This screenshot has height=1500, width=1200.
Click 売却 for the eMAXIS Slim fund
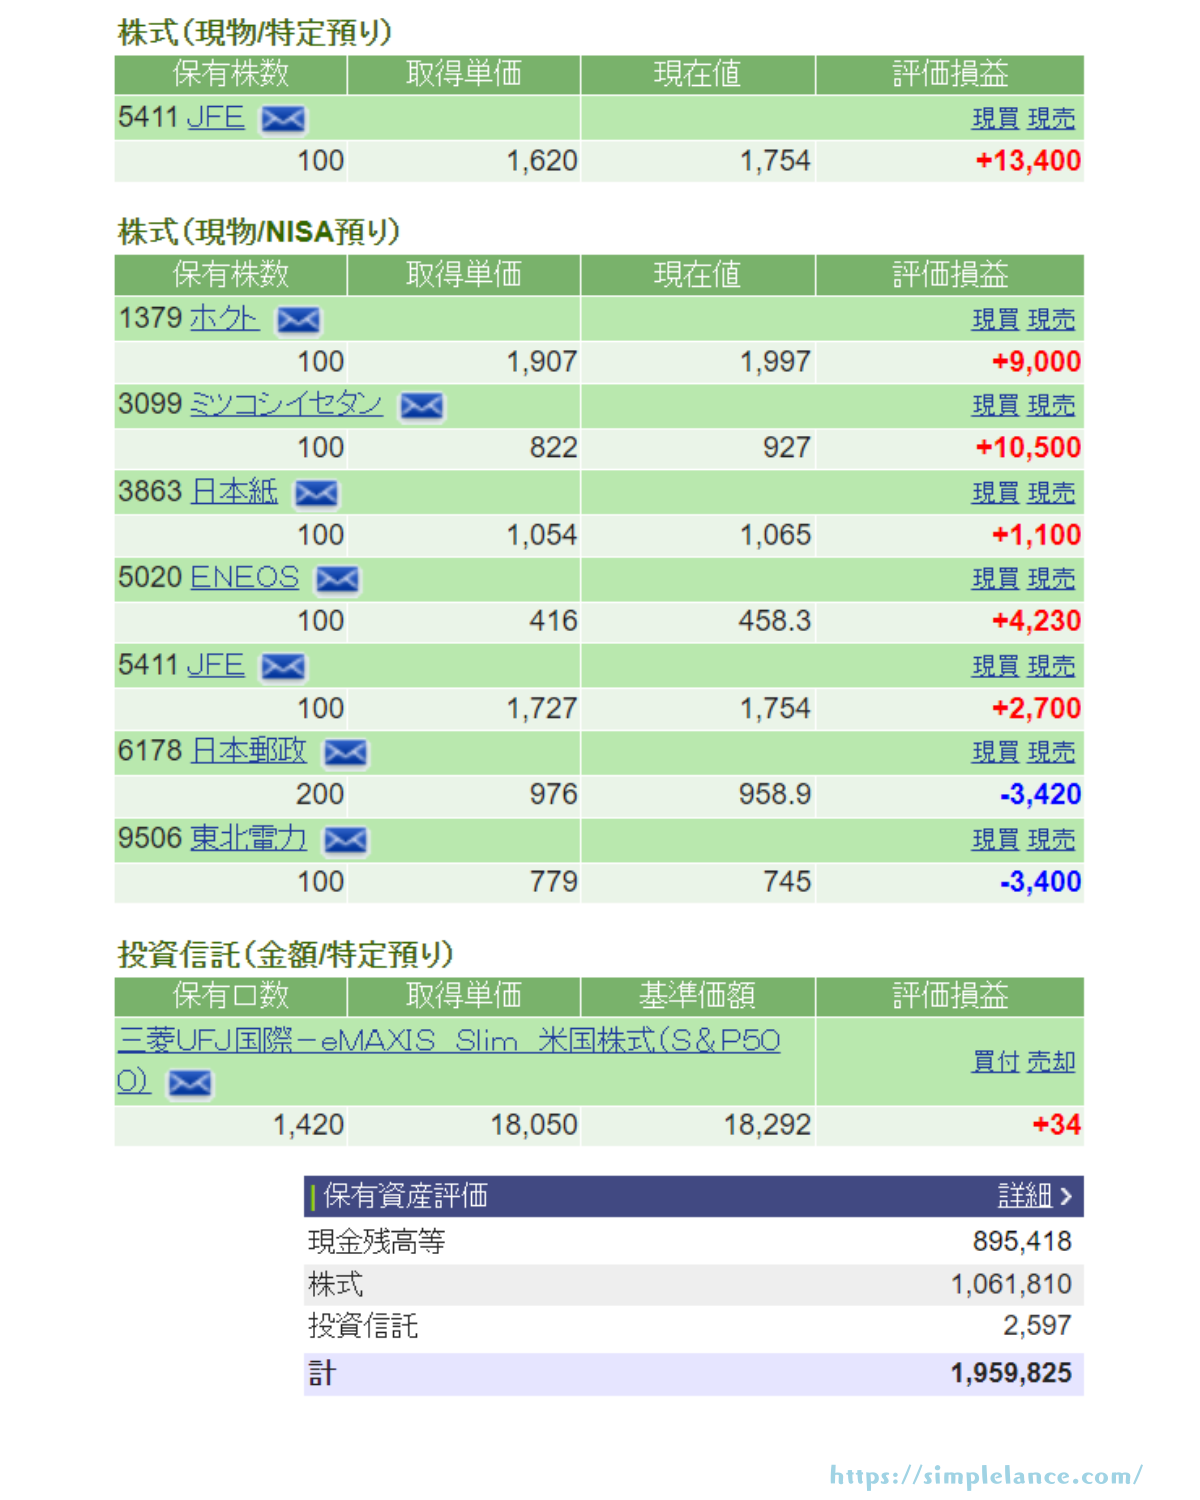1051,1062
